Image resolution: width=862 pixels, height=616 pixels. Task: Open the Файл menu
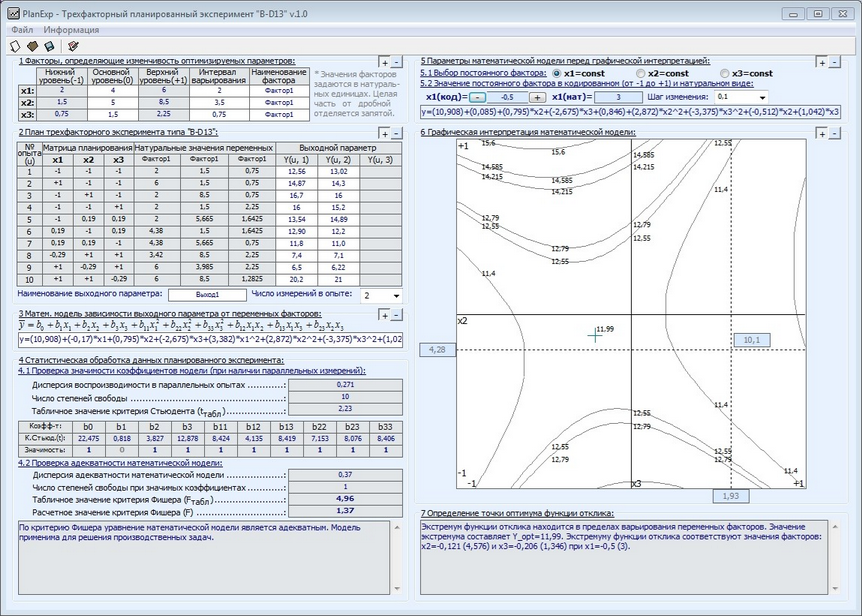tap(22, 30)
